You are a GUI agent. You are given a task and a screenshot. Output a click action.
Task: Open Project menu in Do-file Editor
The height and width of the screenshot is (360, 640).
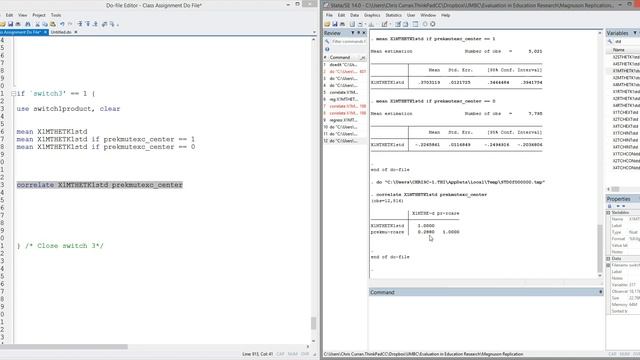coord(39,15)
